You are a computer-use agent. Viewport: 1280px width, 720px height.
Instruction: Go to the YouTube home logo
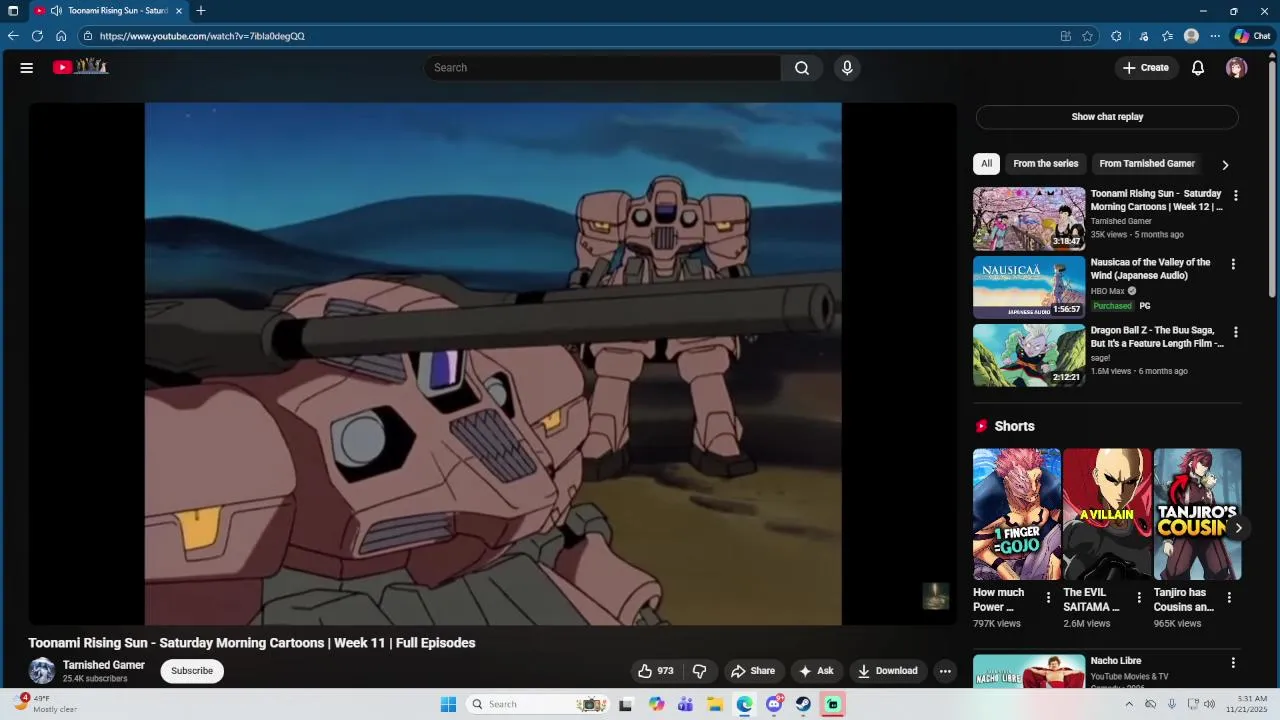coord(80,67)
